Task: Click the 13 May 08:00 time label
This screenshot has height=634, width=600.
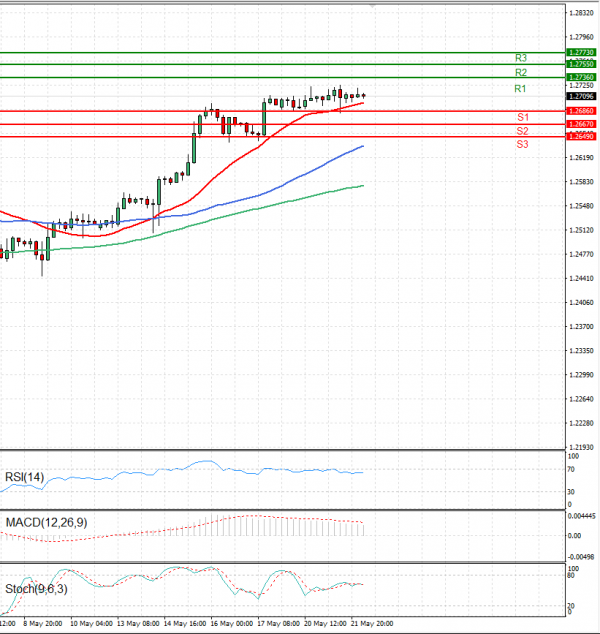Action: 138,624
